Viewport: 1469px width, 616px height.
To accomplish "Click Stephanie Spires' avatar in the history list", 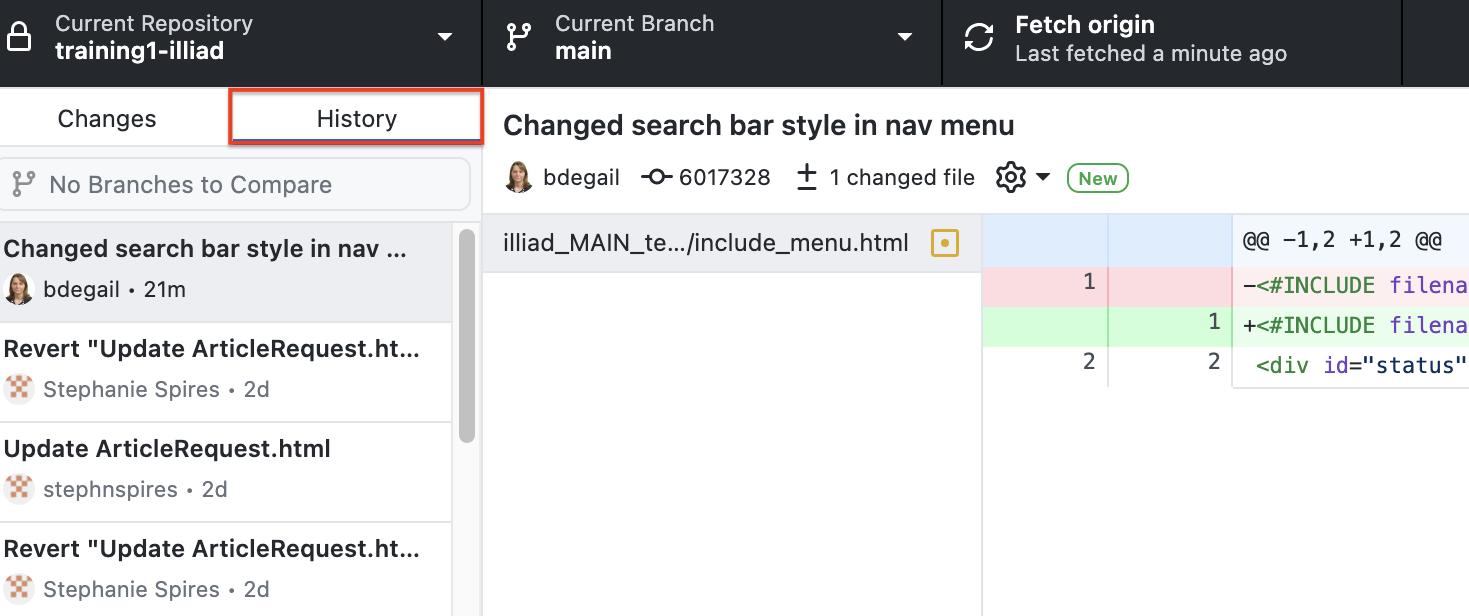I will coord(19,389).
